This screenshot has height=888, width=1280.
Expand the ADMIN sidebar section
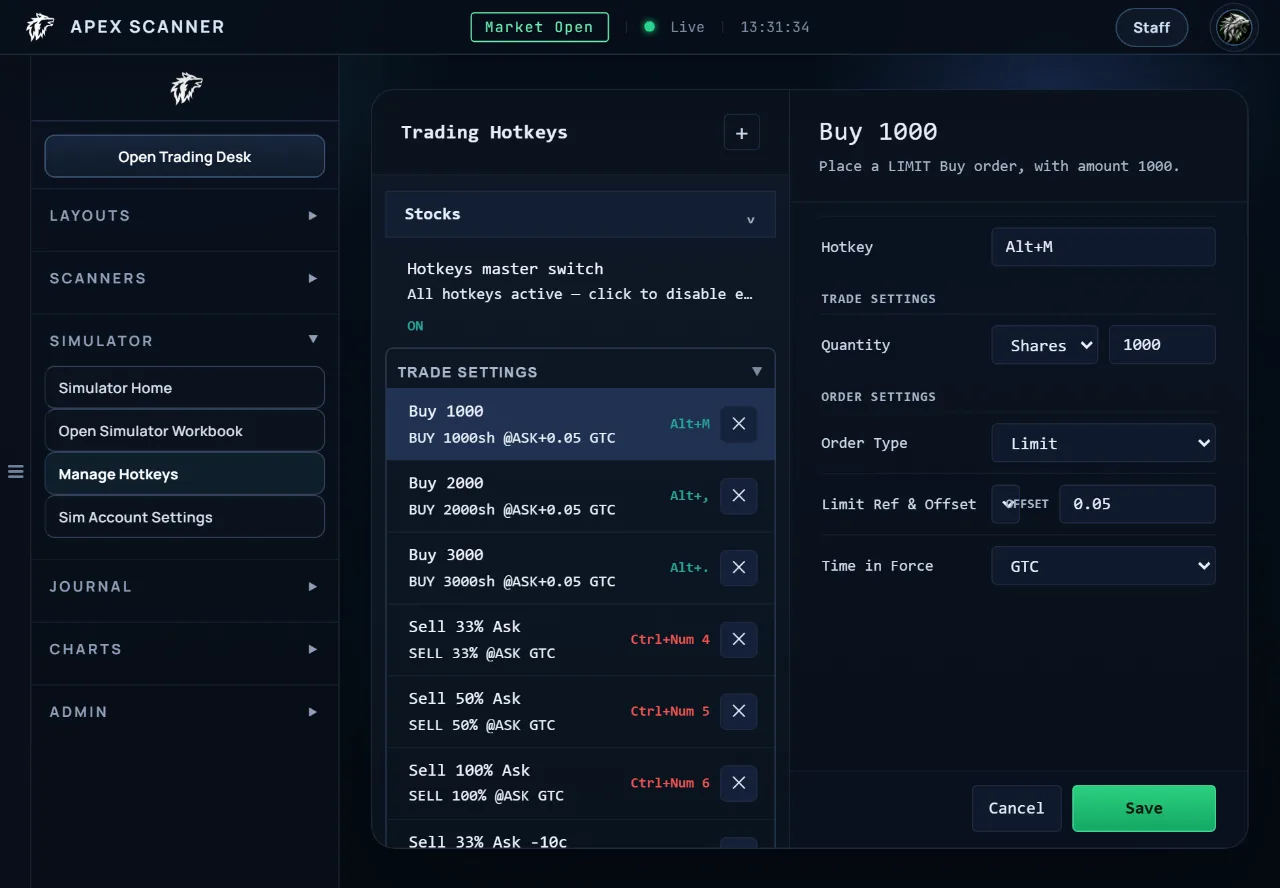tap(185, 712)
